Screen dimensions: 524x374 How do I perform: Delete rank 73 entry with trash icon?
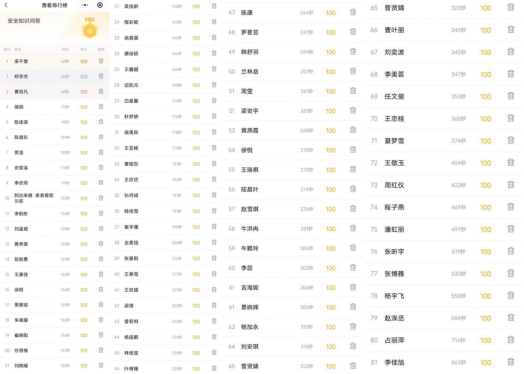click(x=511, y=185)
